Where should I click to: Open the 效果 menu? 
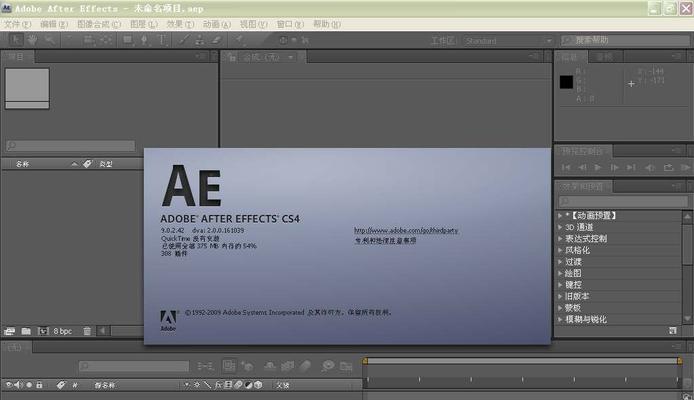(180, 24)
